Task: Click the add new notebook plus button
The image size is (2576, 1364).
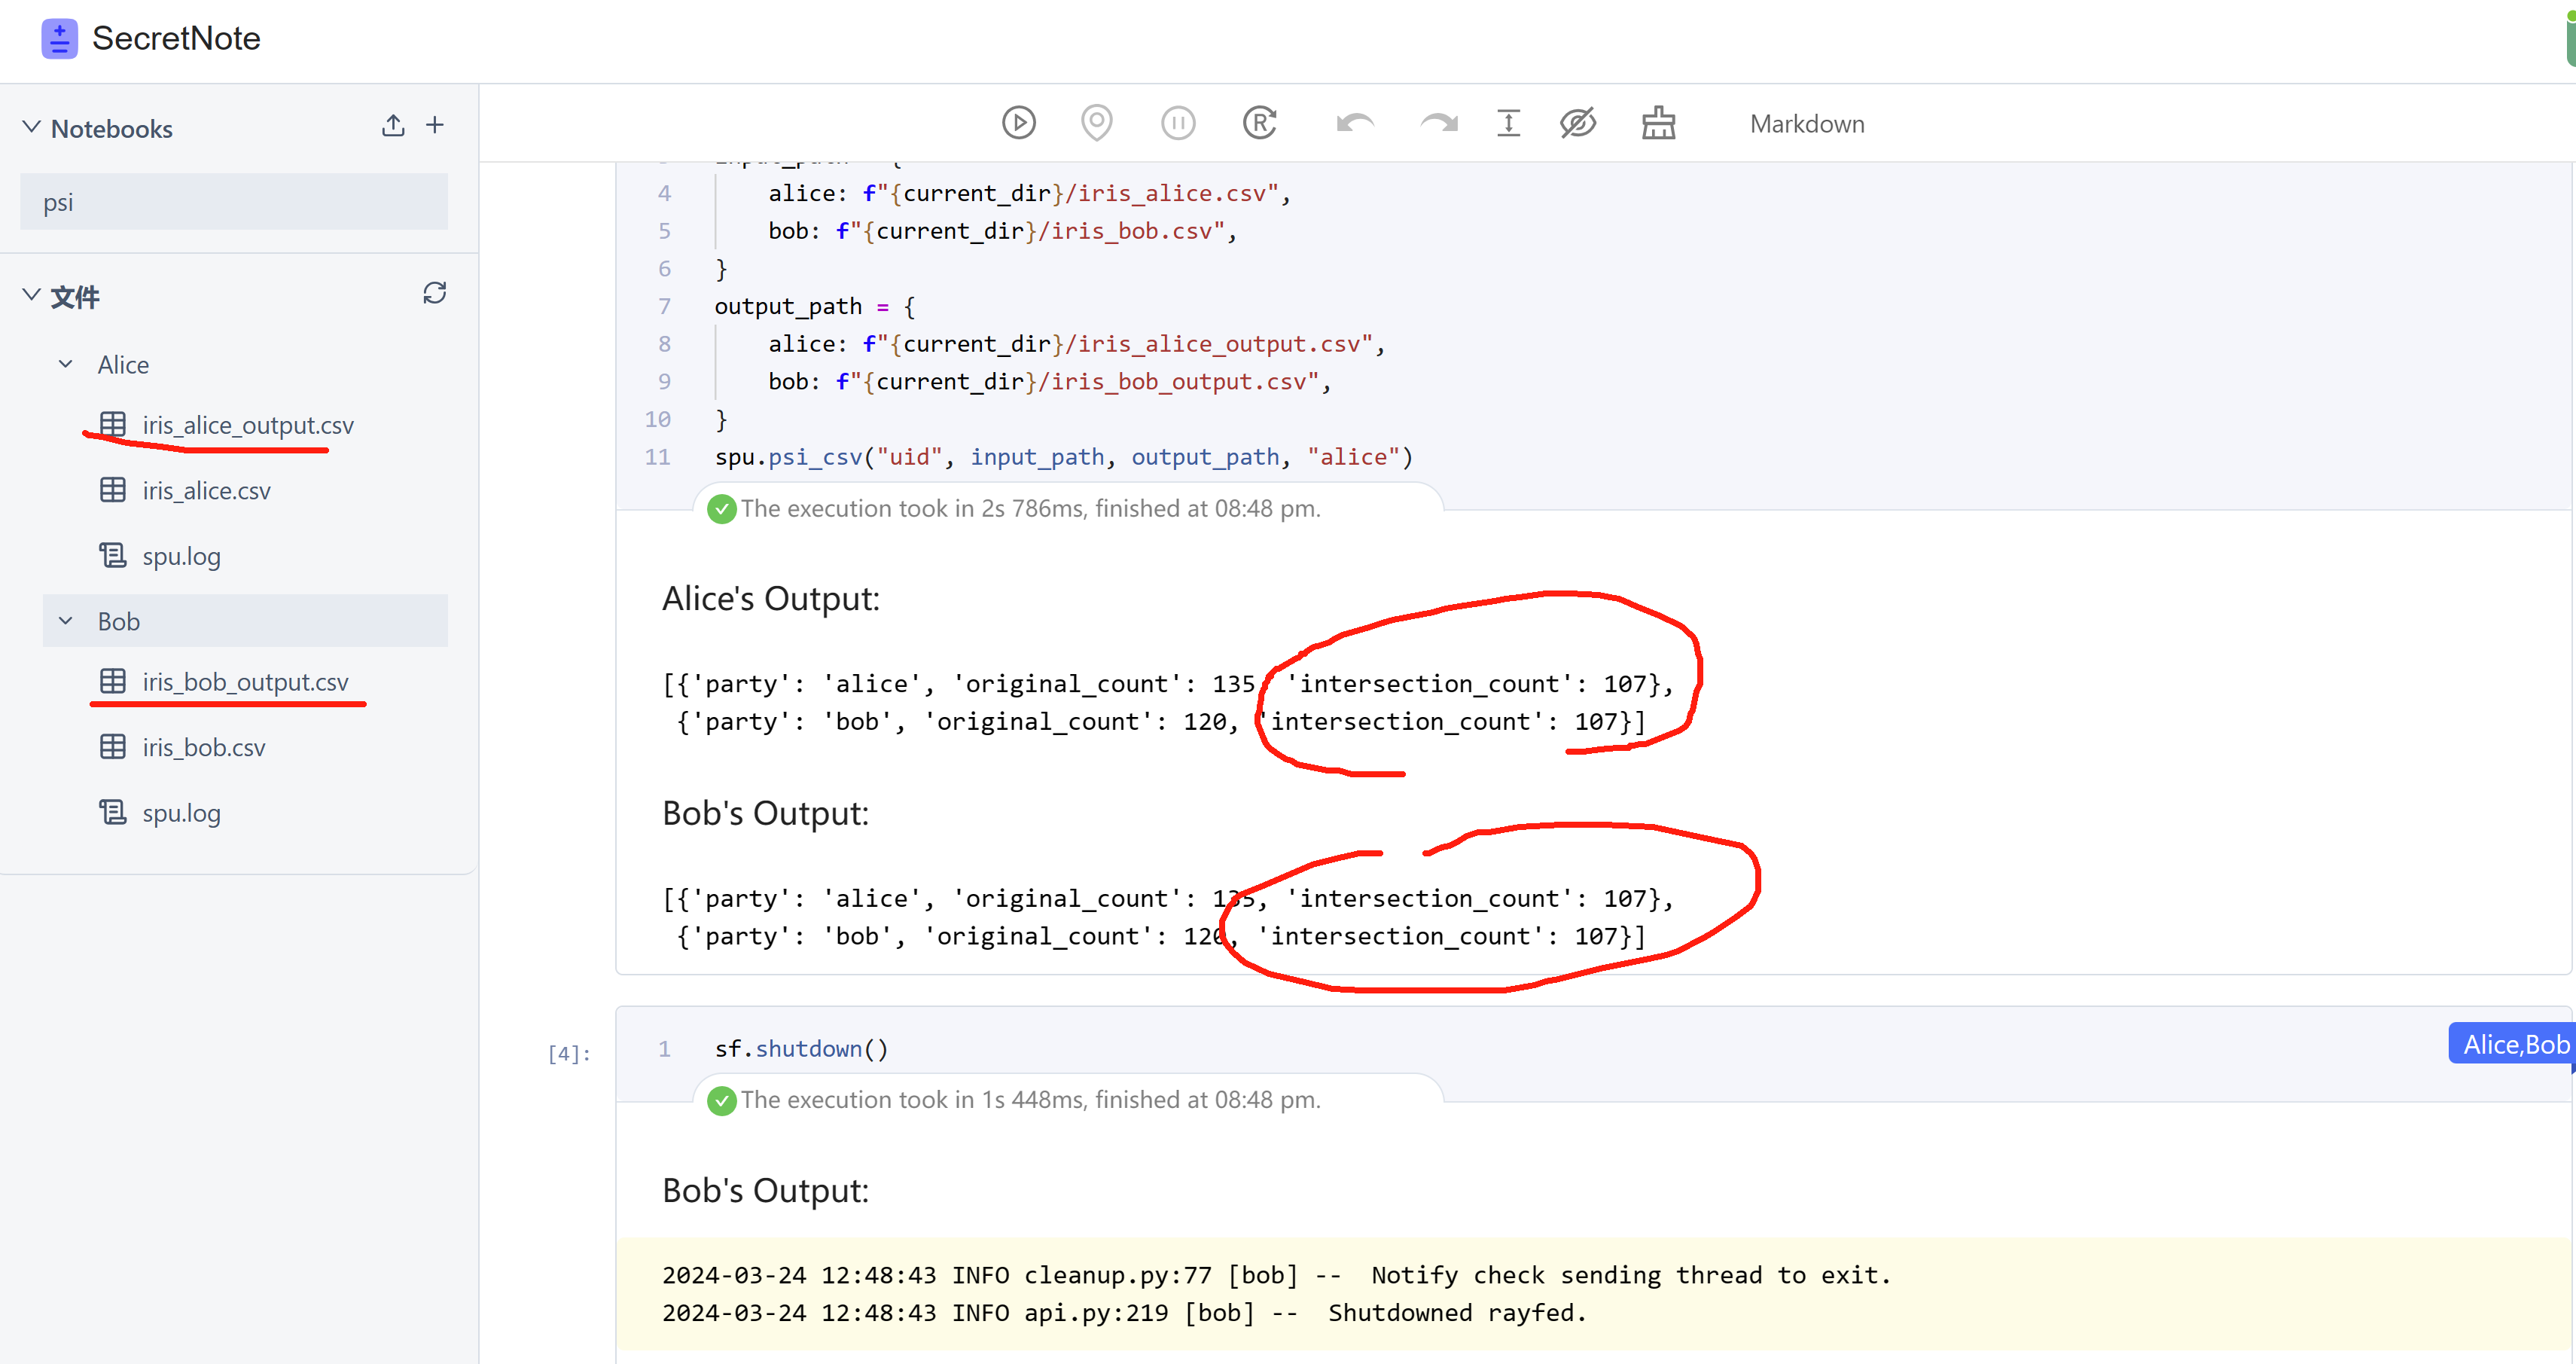Action: [x=434, y=125]
